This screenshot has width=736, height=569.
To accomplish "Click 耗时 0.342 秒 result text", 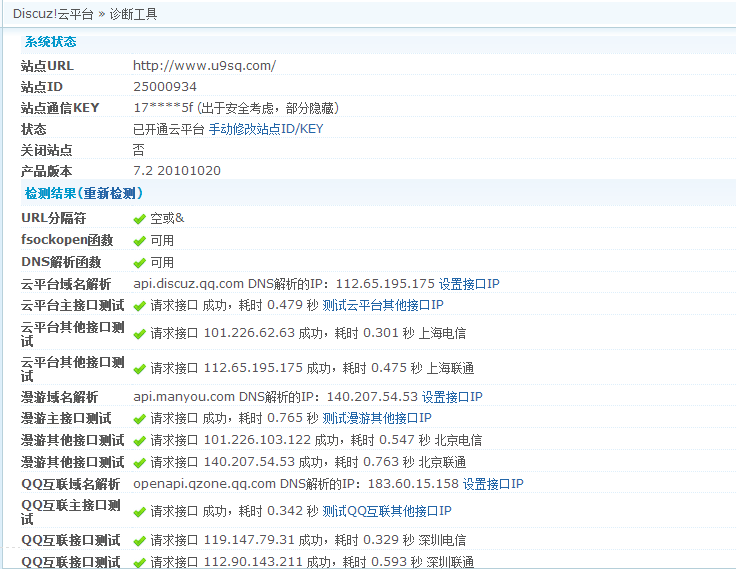I will point(279,511).
